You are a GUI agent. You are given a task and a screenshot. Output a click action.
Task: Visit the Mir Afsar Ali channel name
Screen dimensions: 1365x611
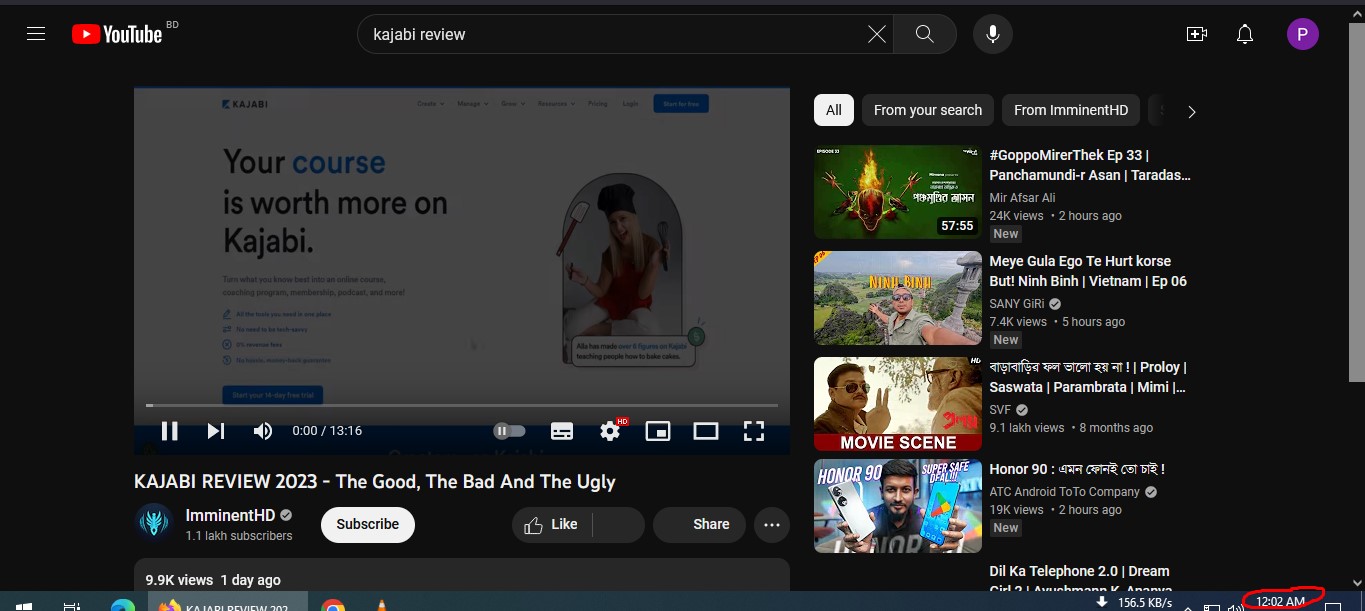(x=1022, y=198)
